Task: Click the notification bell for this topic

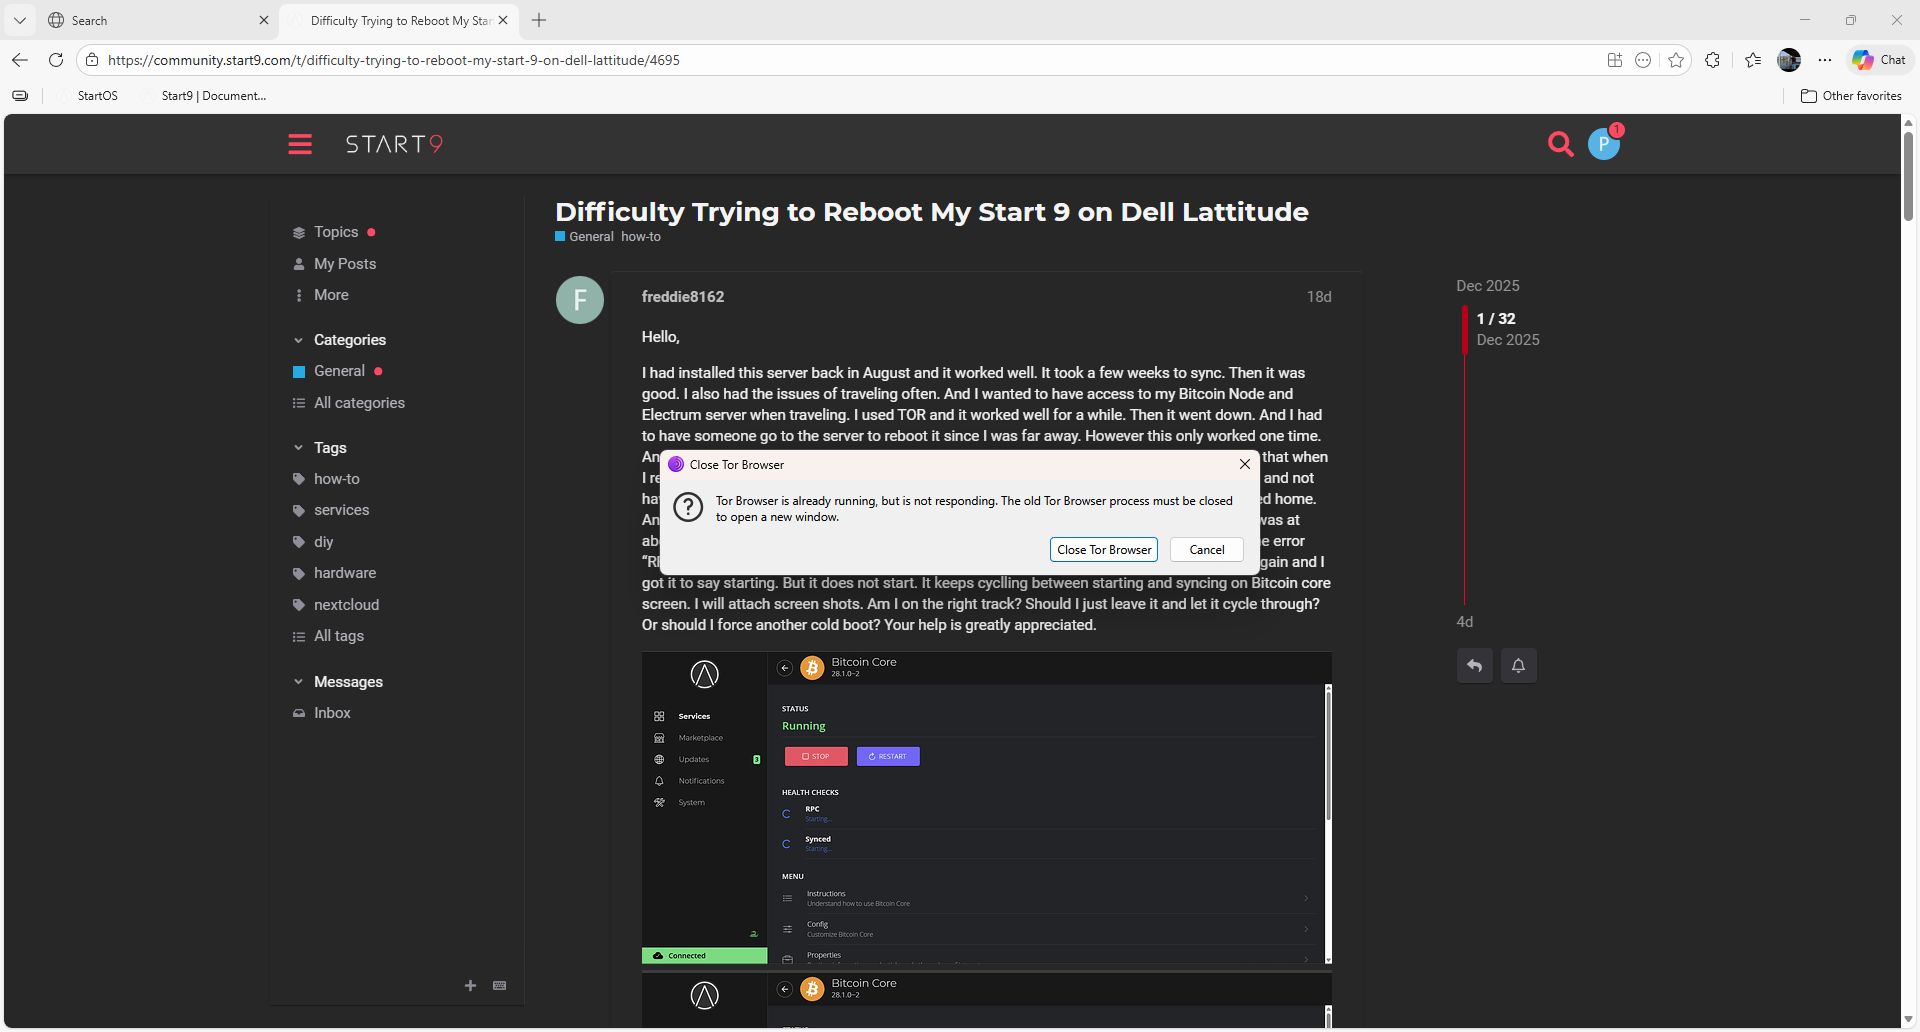Action: (1518, 666)
